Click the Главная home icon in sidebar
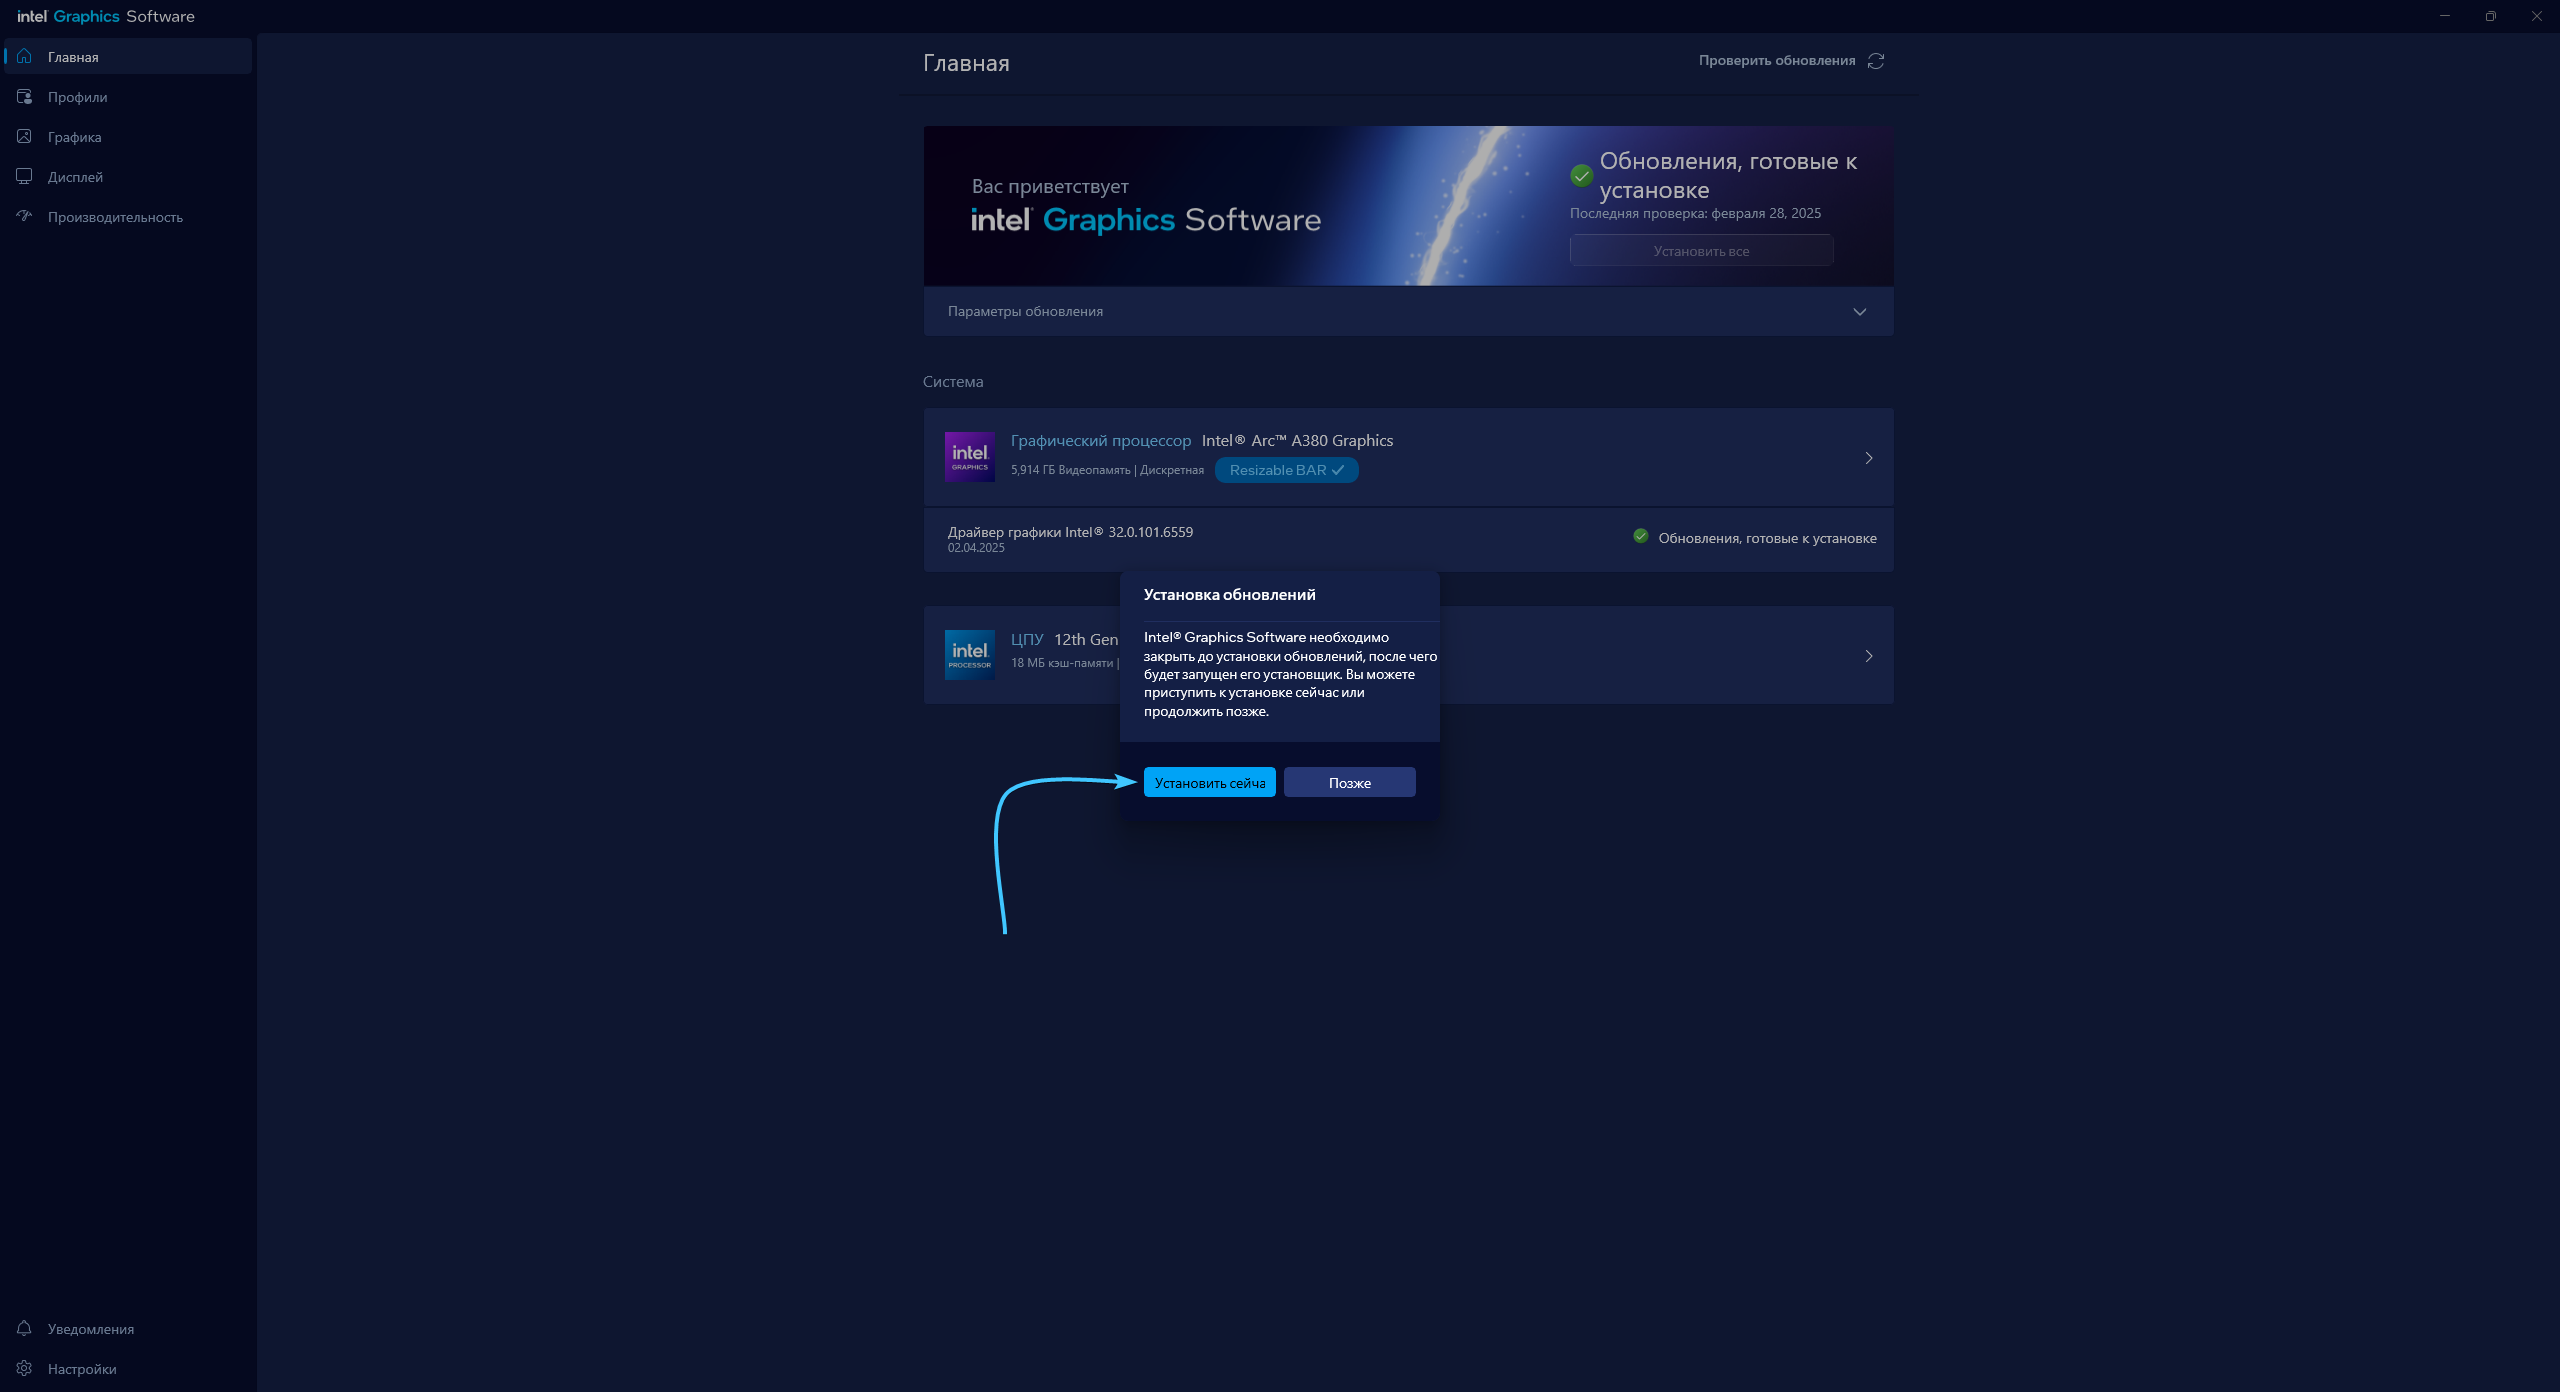Image resolution: width=2560 pixels, height=1392 pixels. [x=25, y=57]
